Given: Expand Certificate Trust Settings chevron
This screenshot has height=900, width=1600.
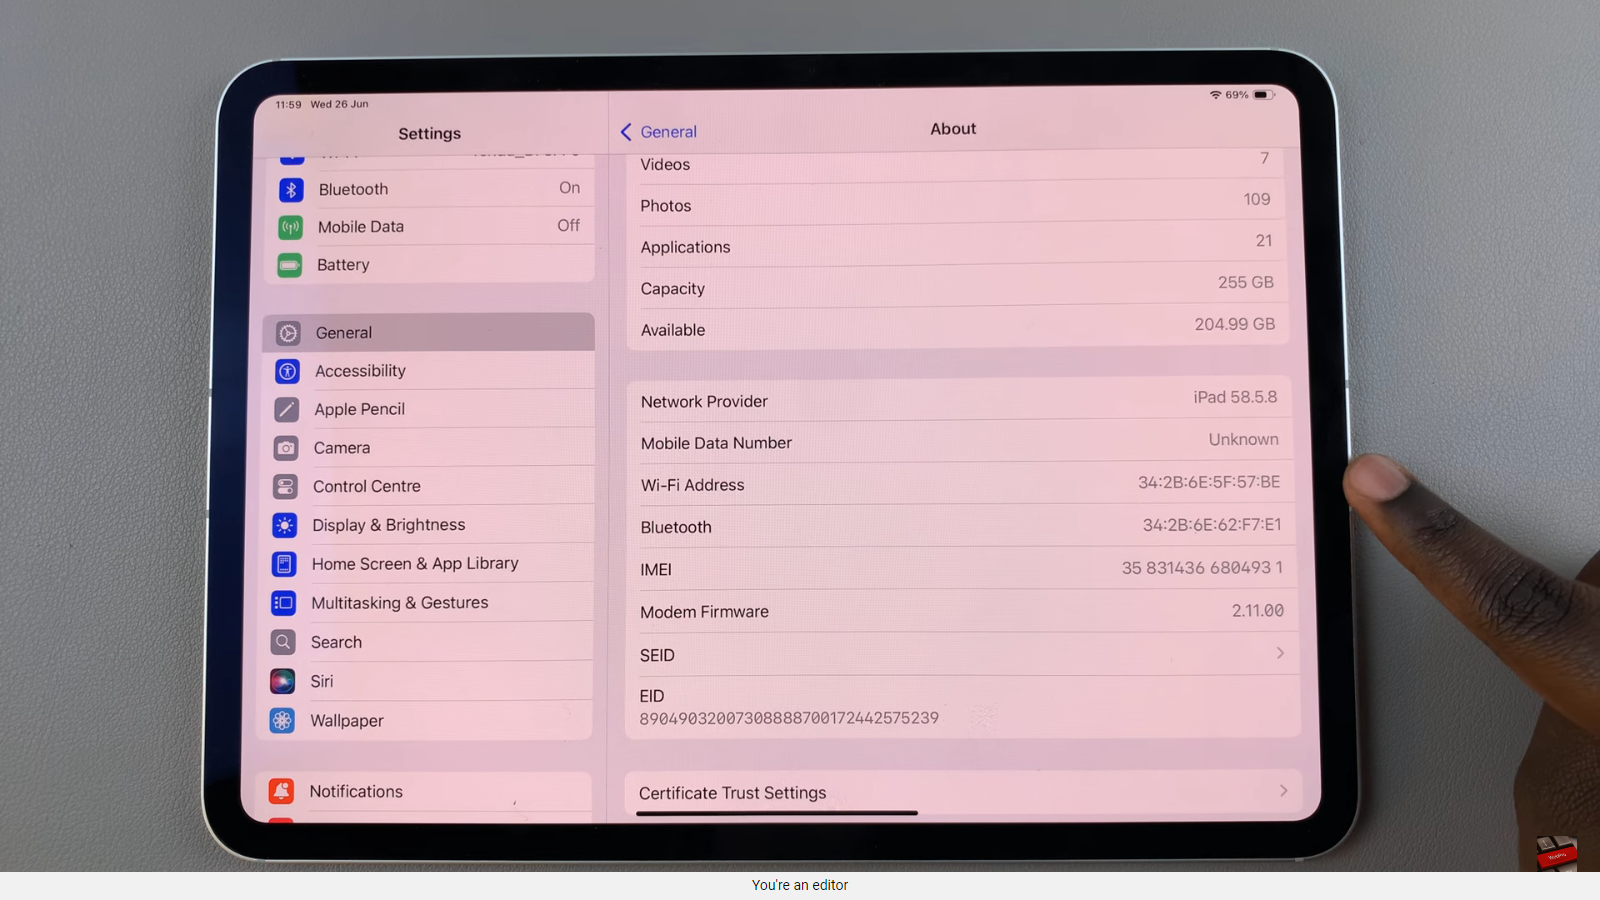Looking at the screenshot, I should point(1284,791).
